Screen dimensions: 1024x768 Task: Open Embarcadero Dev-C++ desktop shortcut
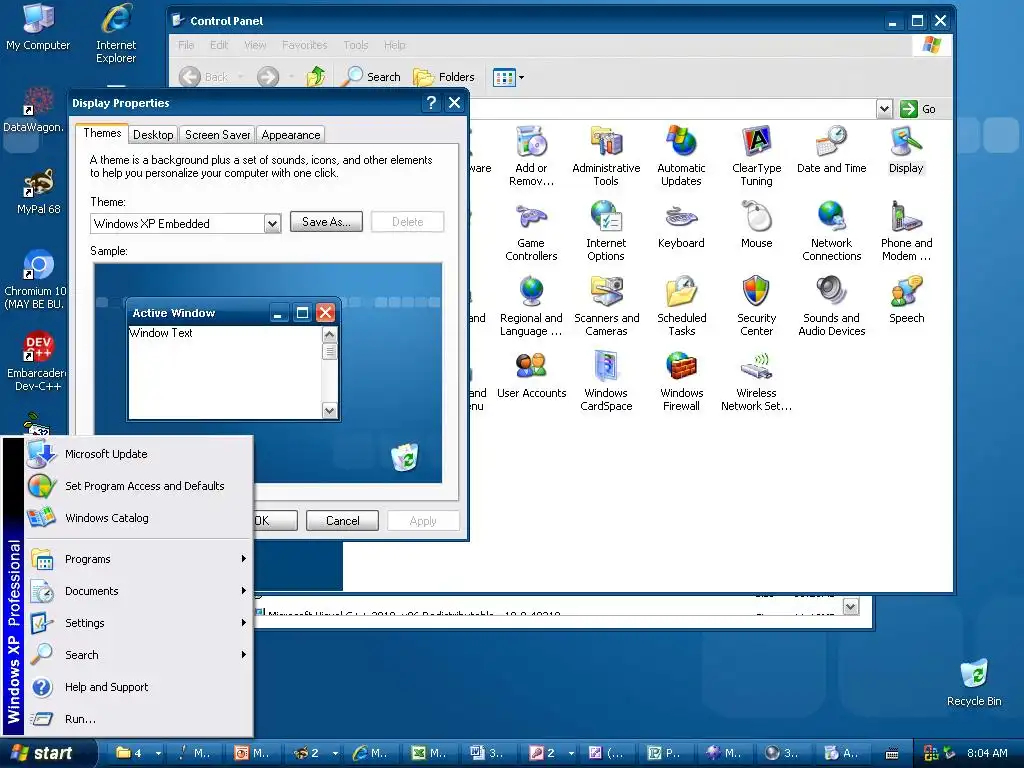point(37,362)
